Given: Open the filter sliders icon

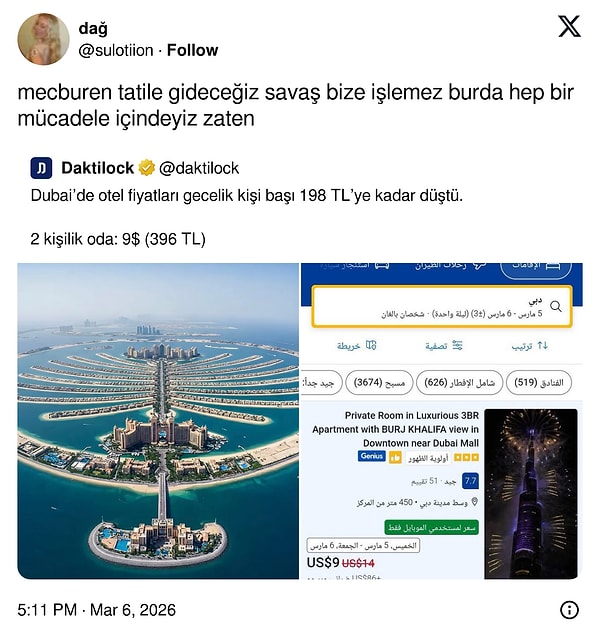Looking at the screenshot, I should point(457,345).
